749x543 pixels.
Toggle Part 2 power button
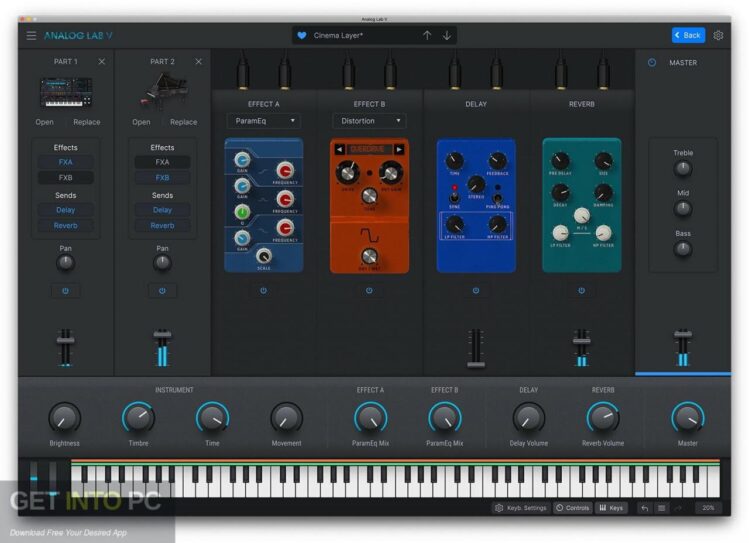tap(162, 291)
